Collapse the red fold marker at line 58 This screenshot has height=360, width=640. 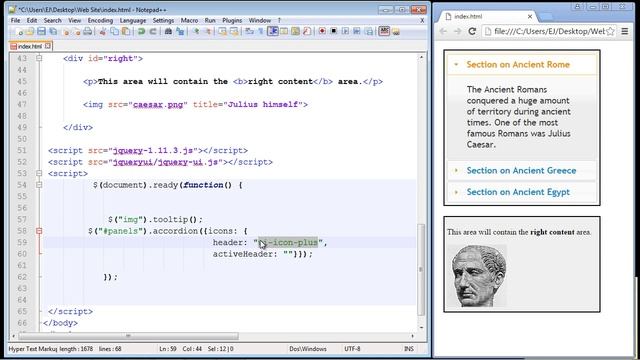click(x=39, y=231)
